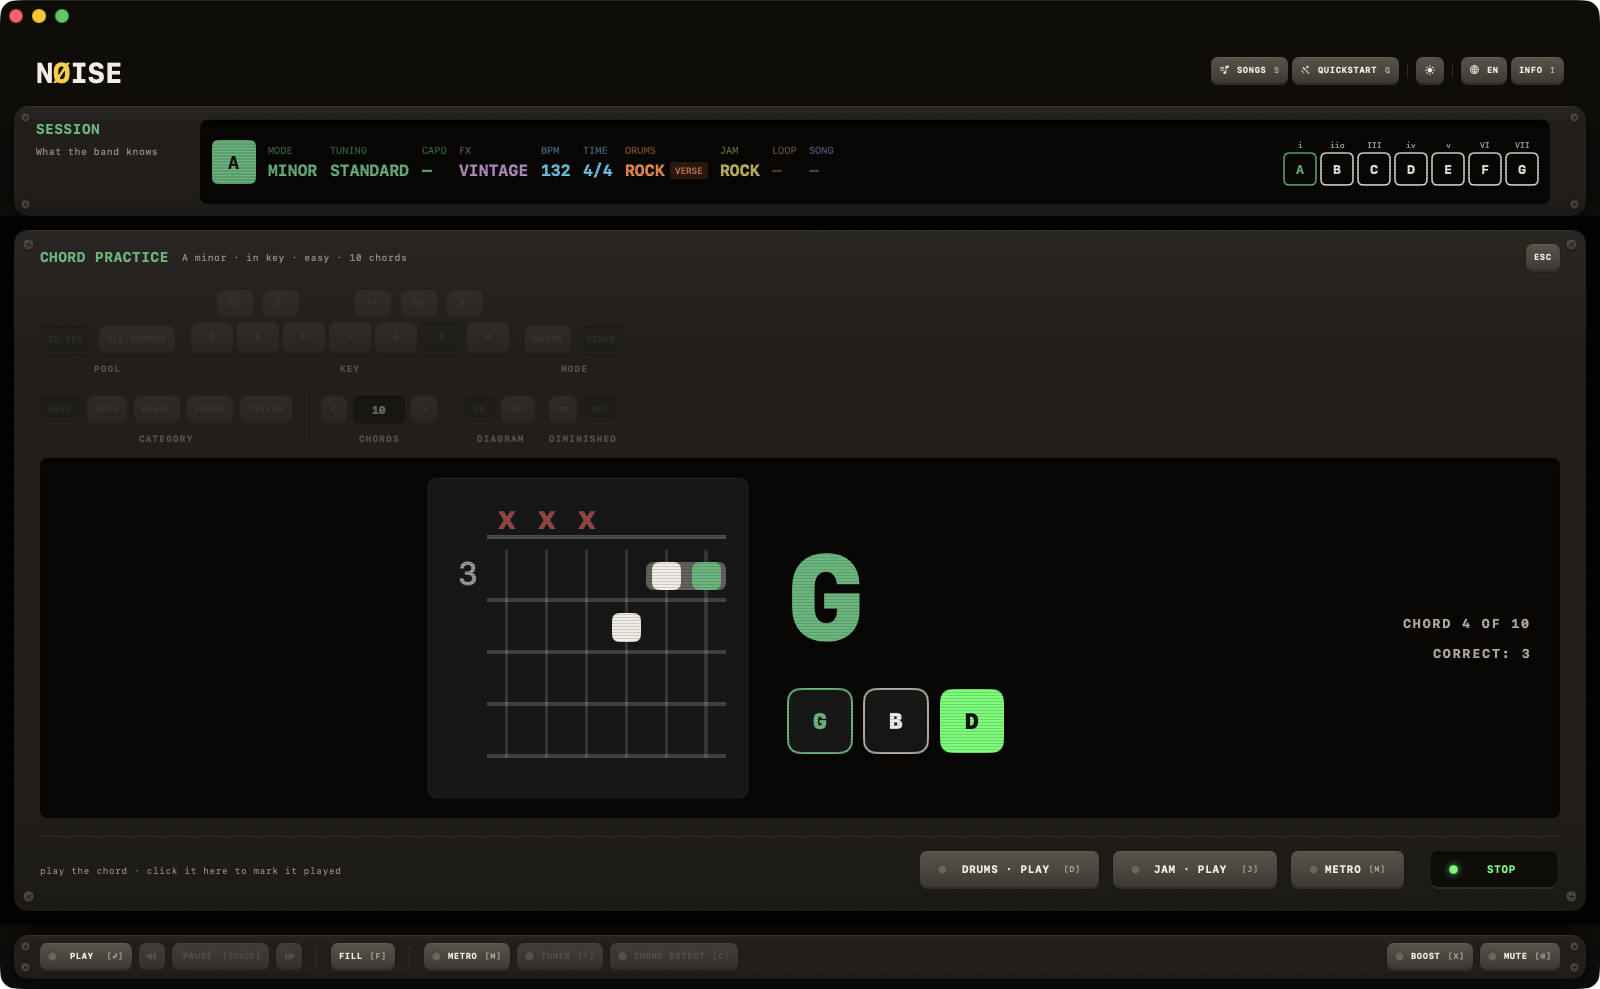Select the Easy chord category
Image resolution: width=1600 pixels, height=989 pixels.
coord(60,409)
